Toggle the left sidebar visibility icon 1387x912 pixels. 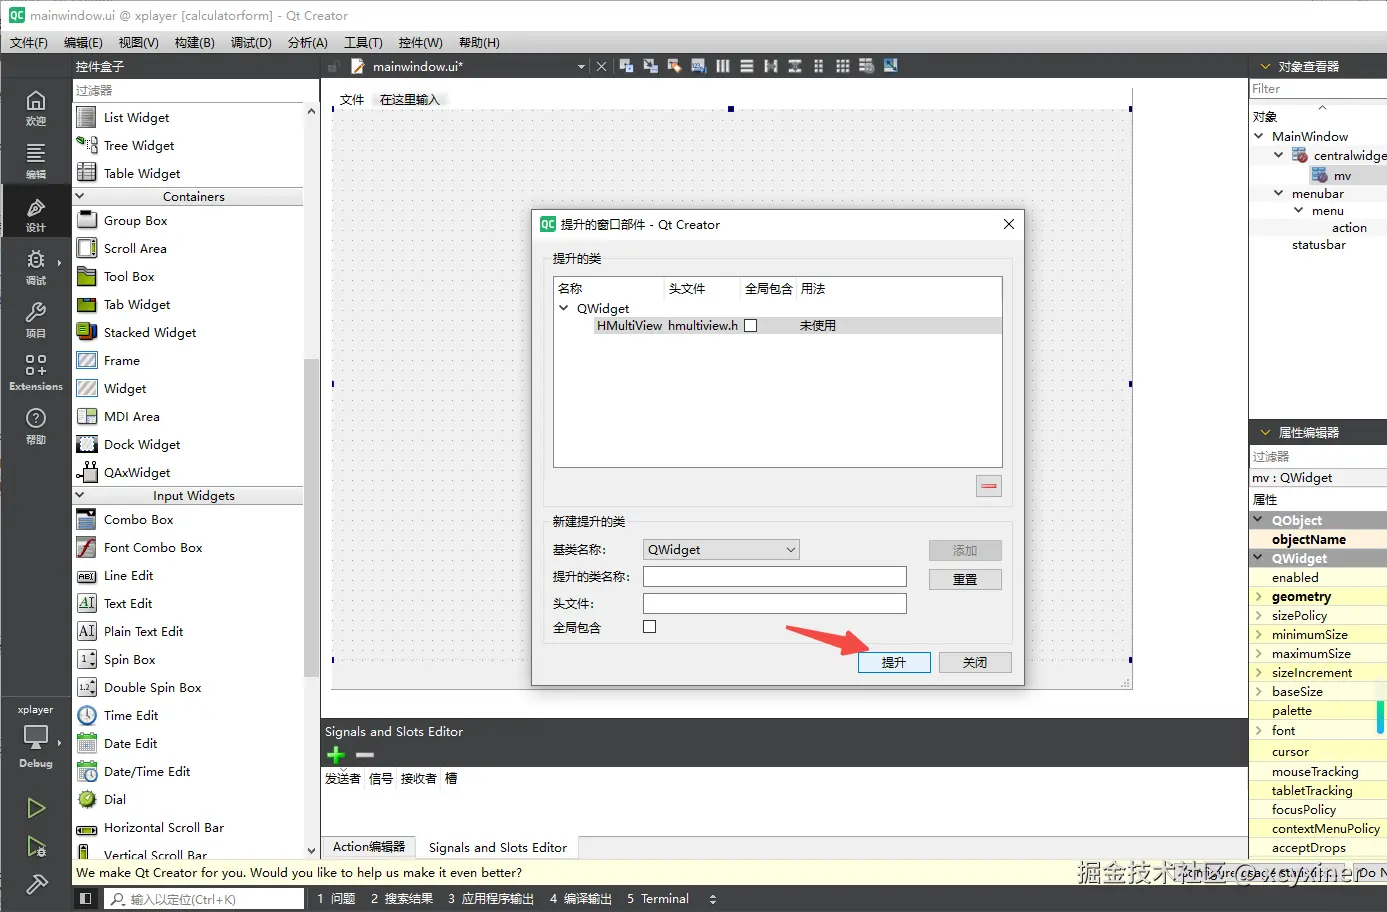click(86, 899)
